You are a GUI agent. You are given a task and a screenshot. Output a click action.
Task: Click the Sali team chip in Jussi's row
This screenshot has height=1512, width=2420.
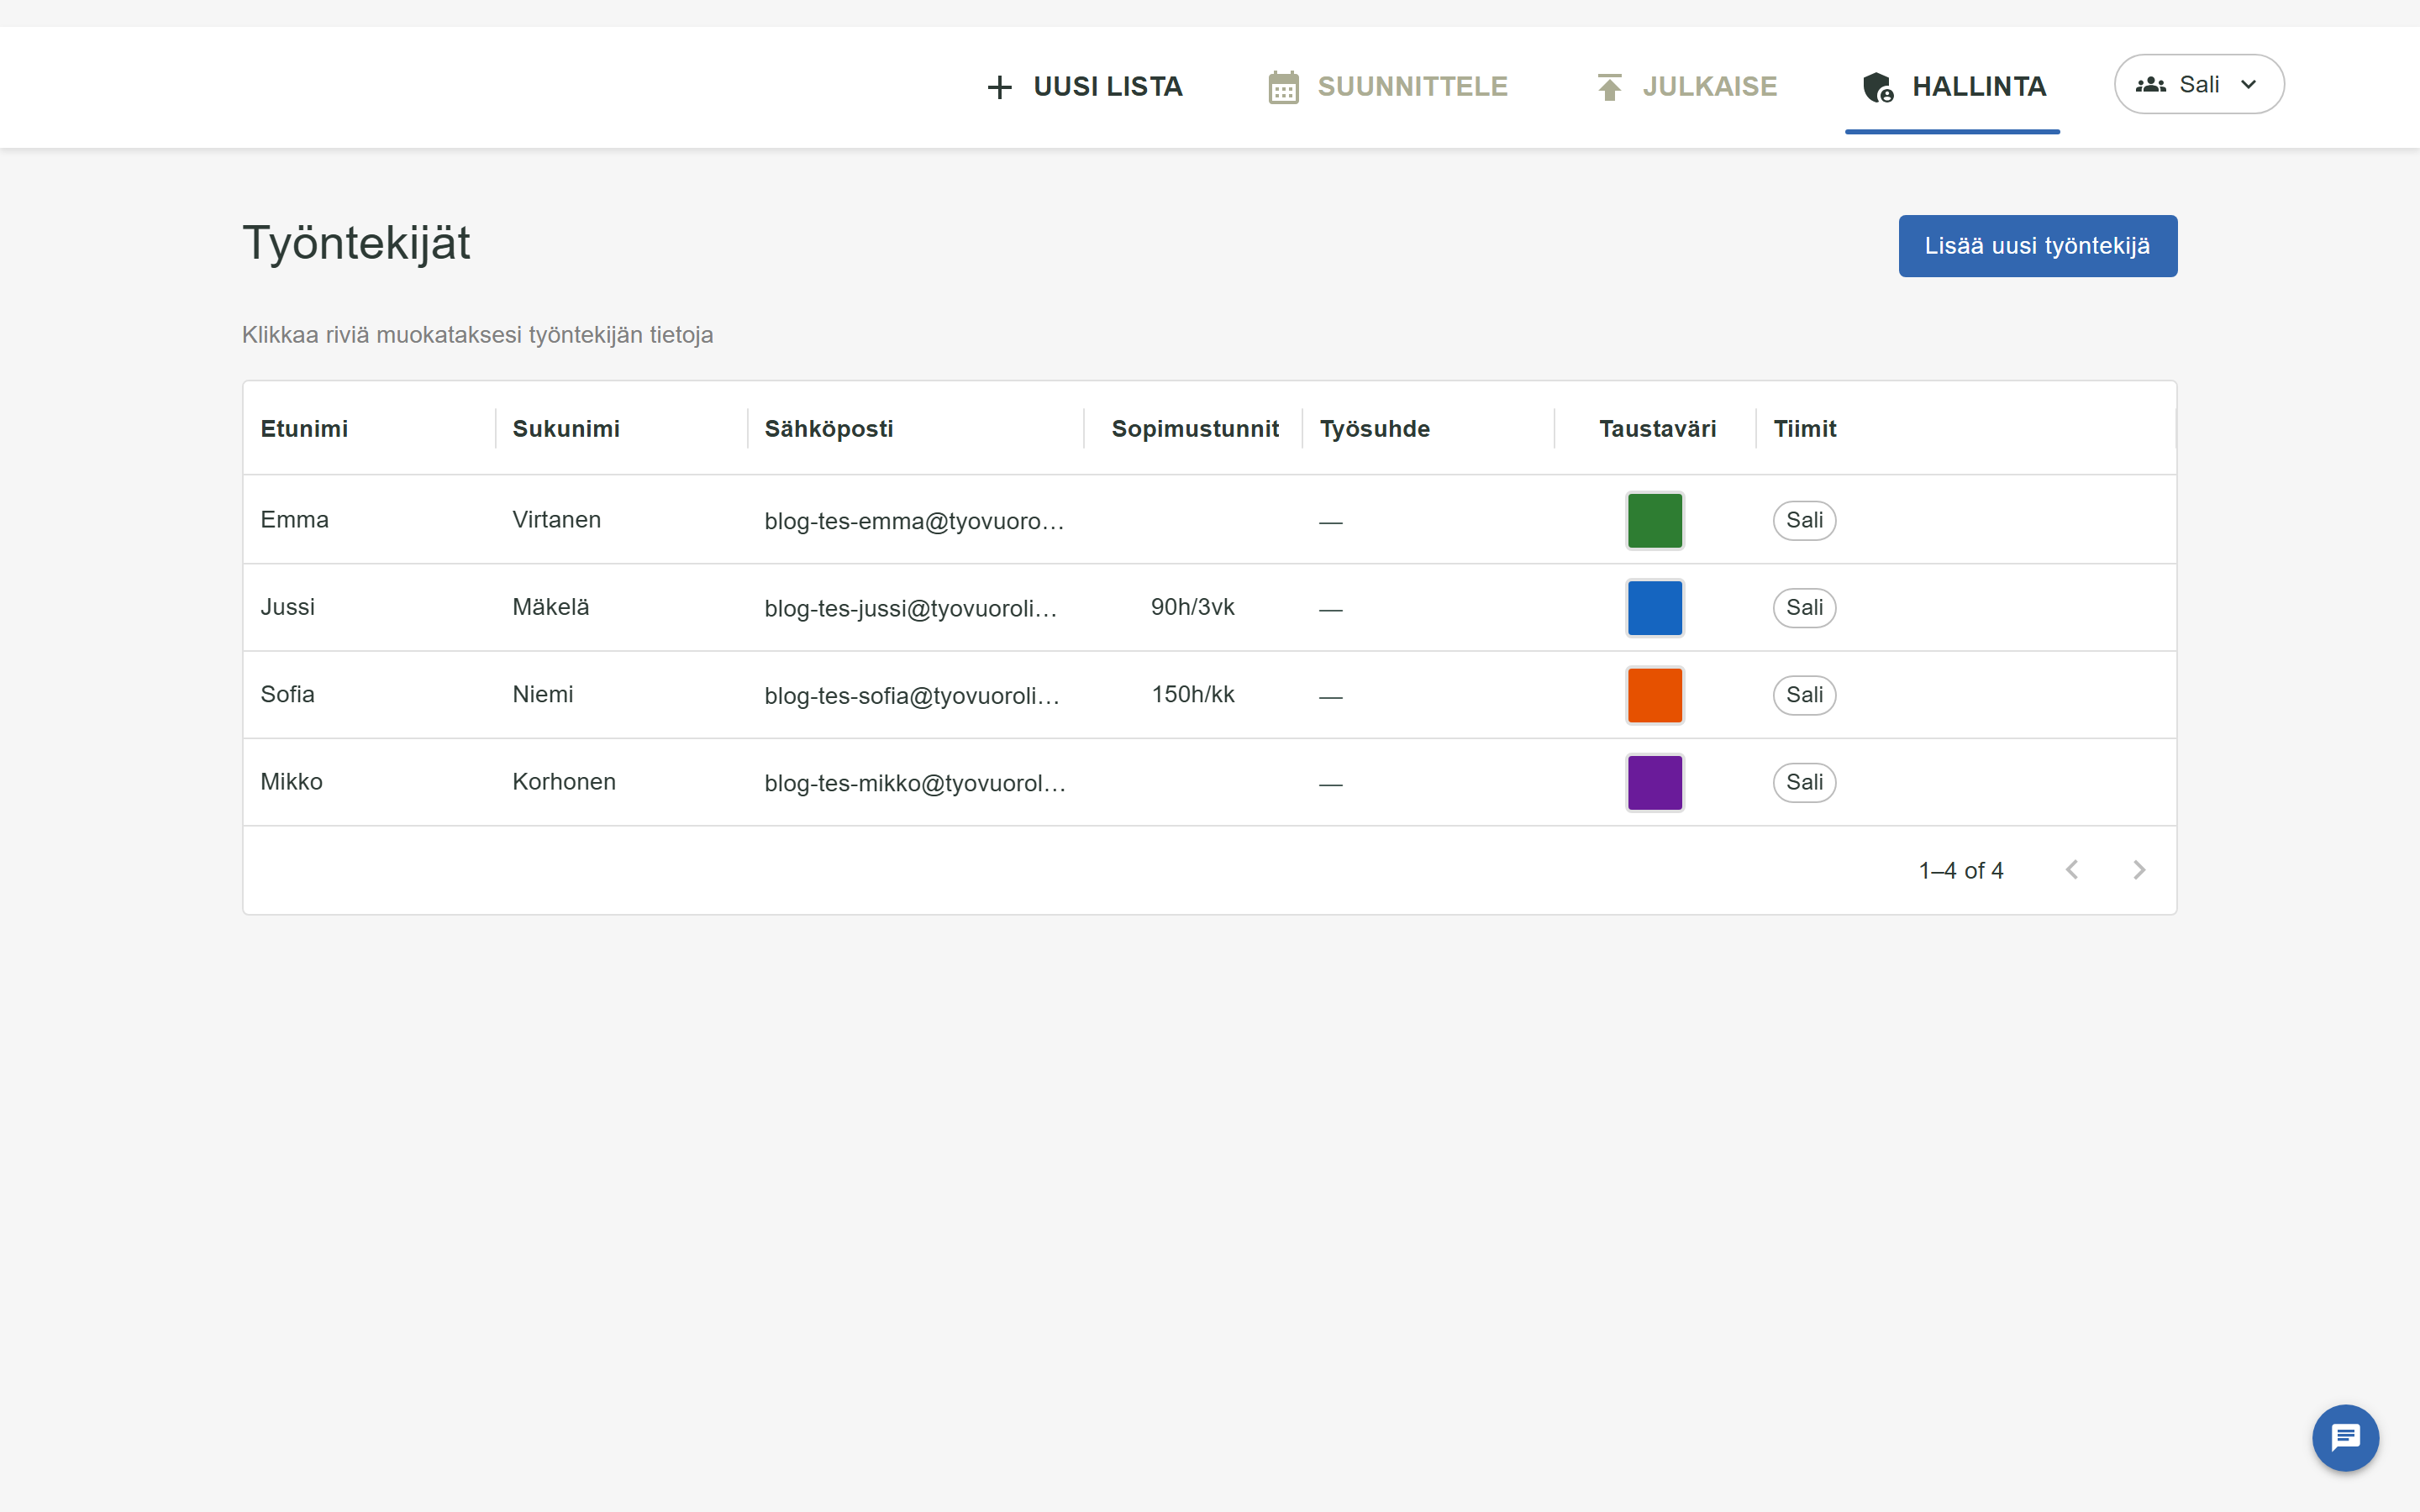1804,608
